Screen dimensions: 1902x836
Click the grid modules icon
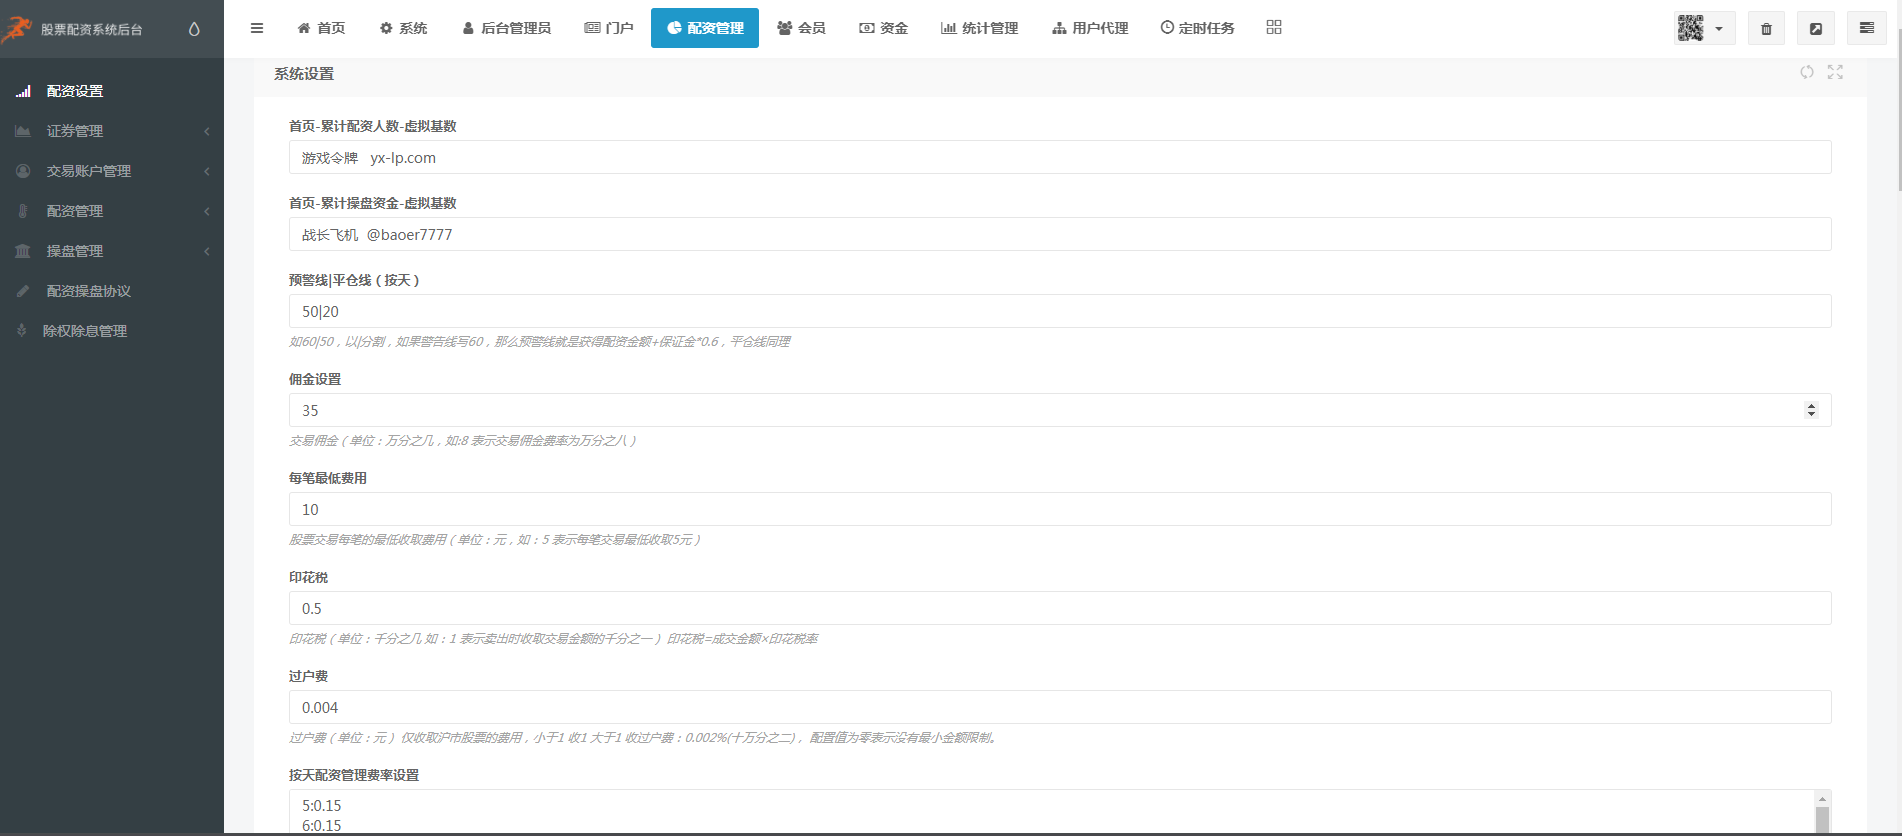pos(1274,27)
